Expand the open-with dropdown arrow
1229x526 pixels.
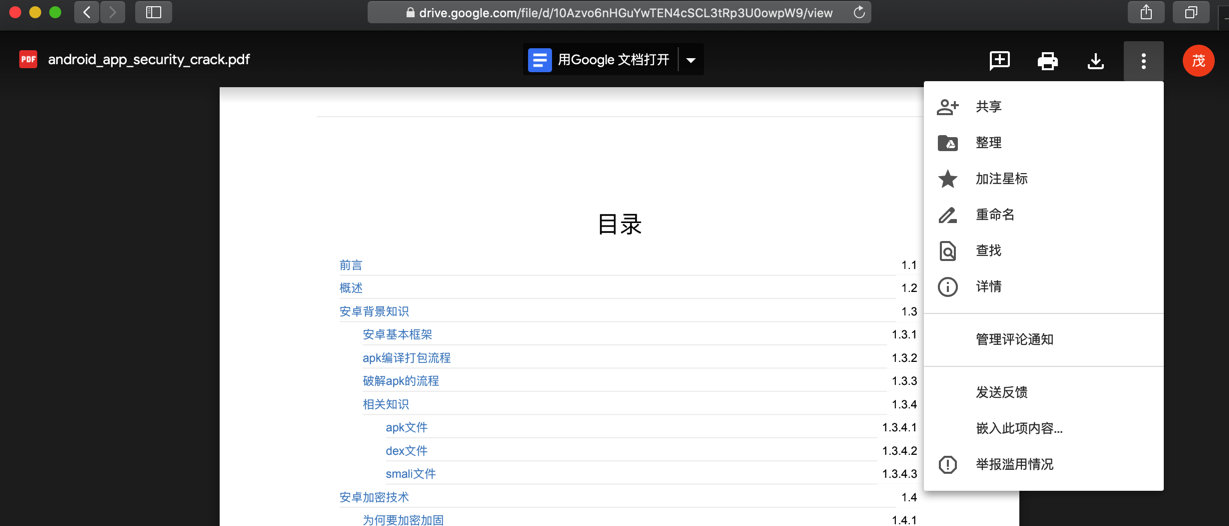[691, 60]
